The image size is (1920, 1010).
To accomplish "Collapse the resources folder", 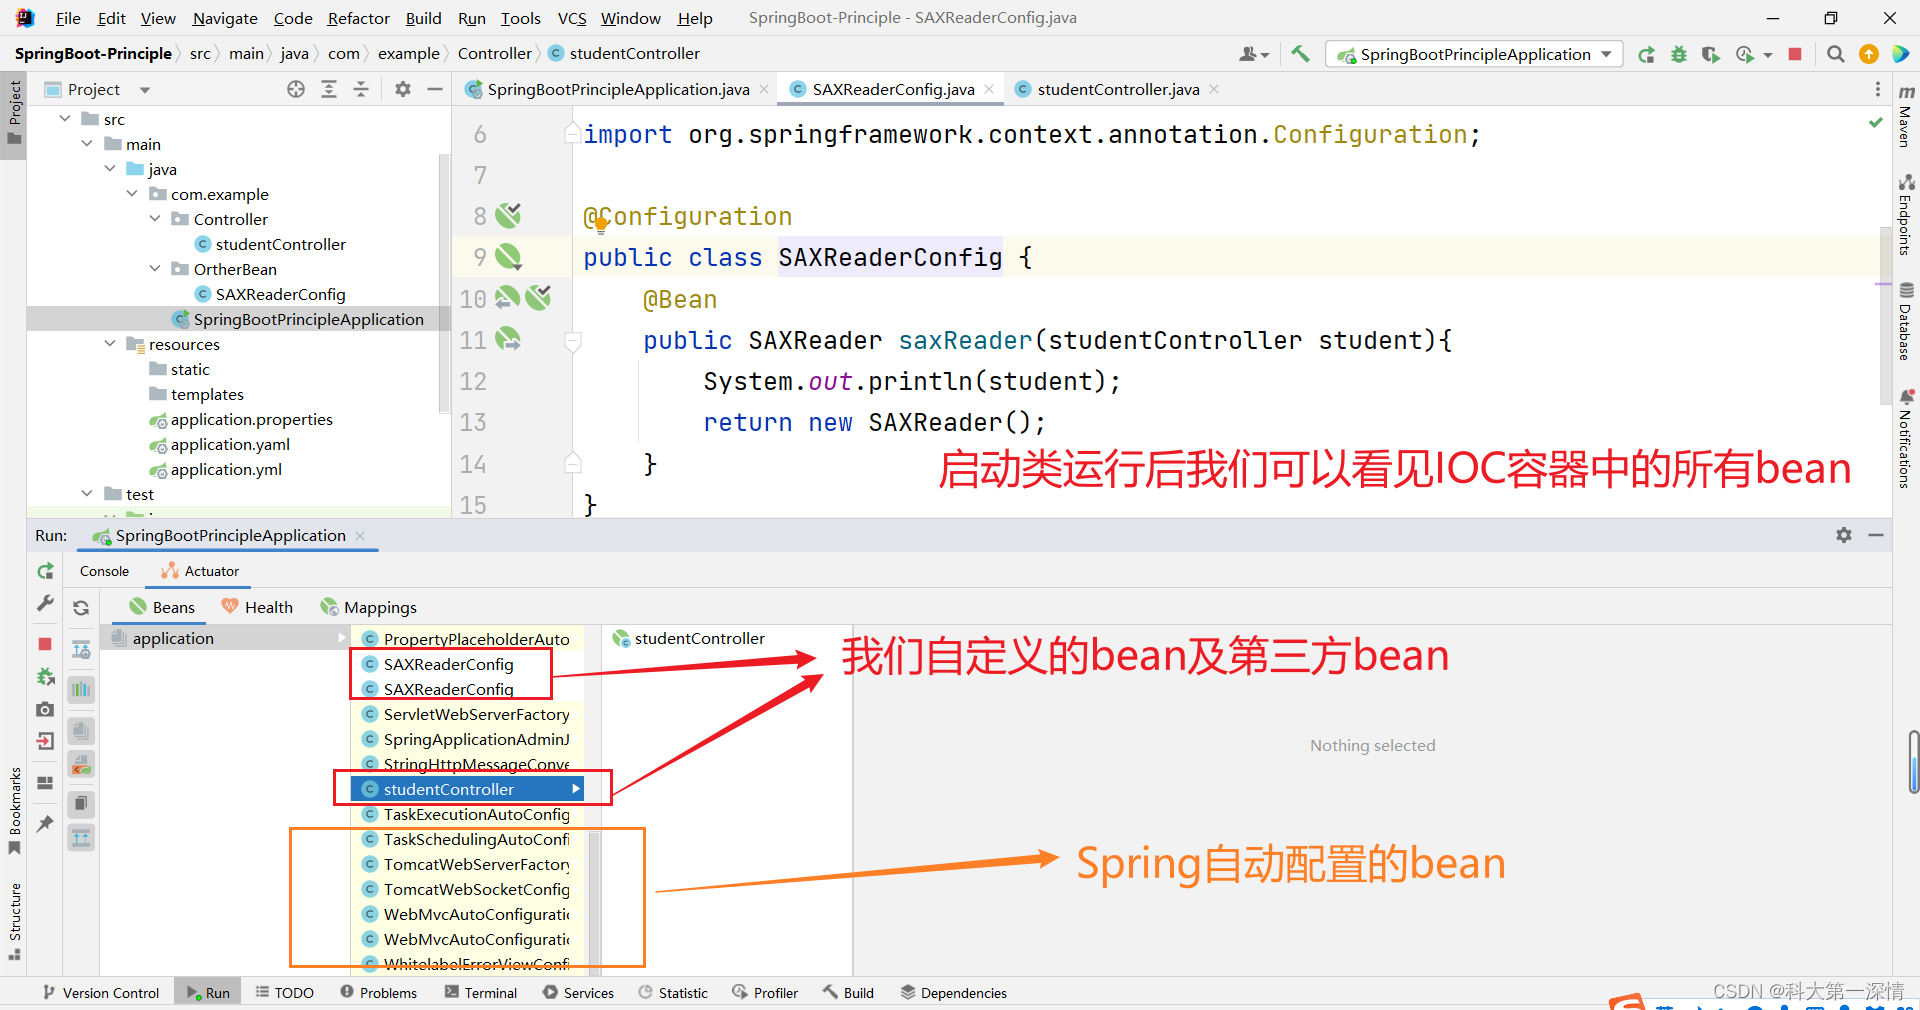I will click(x=110, y=344).
